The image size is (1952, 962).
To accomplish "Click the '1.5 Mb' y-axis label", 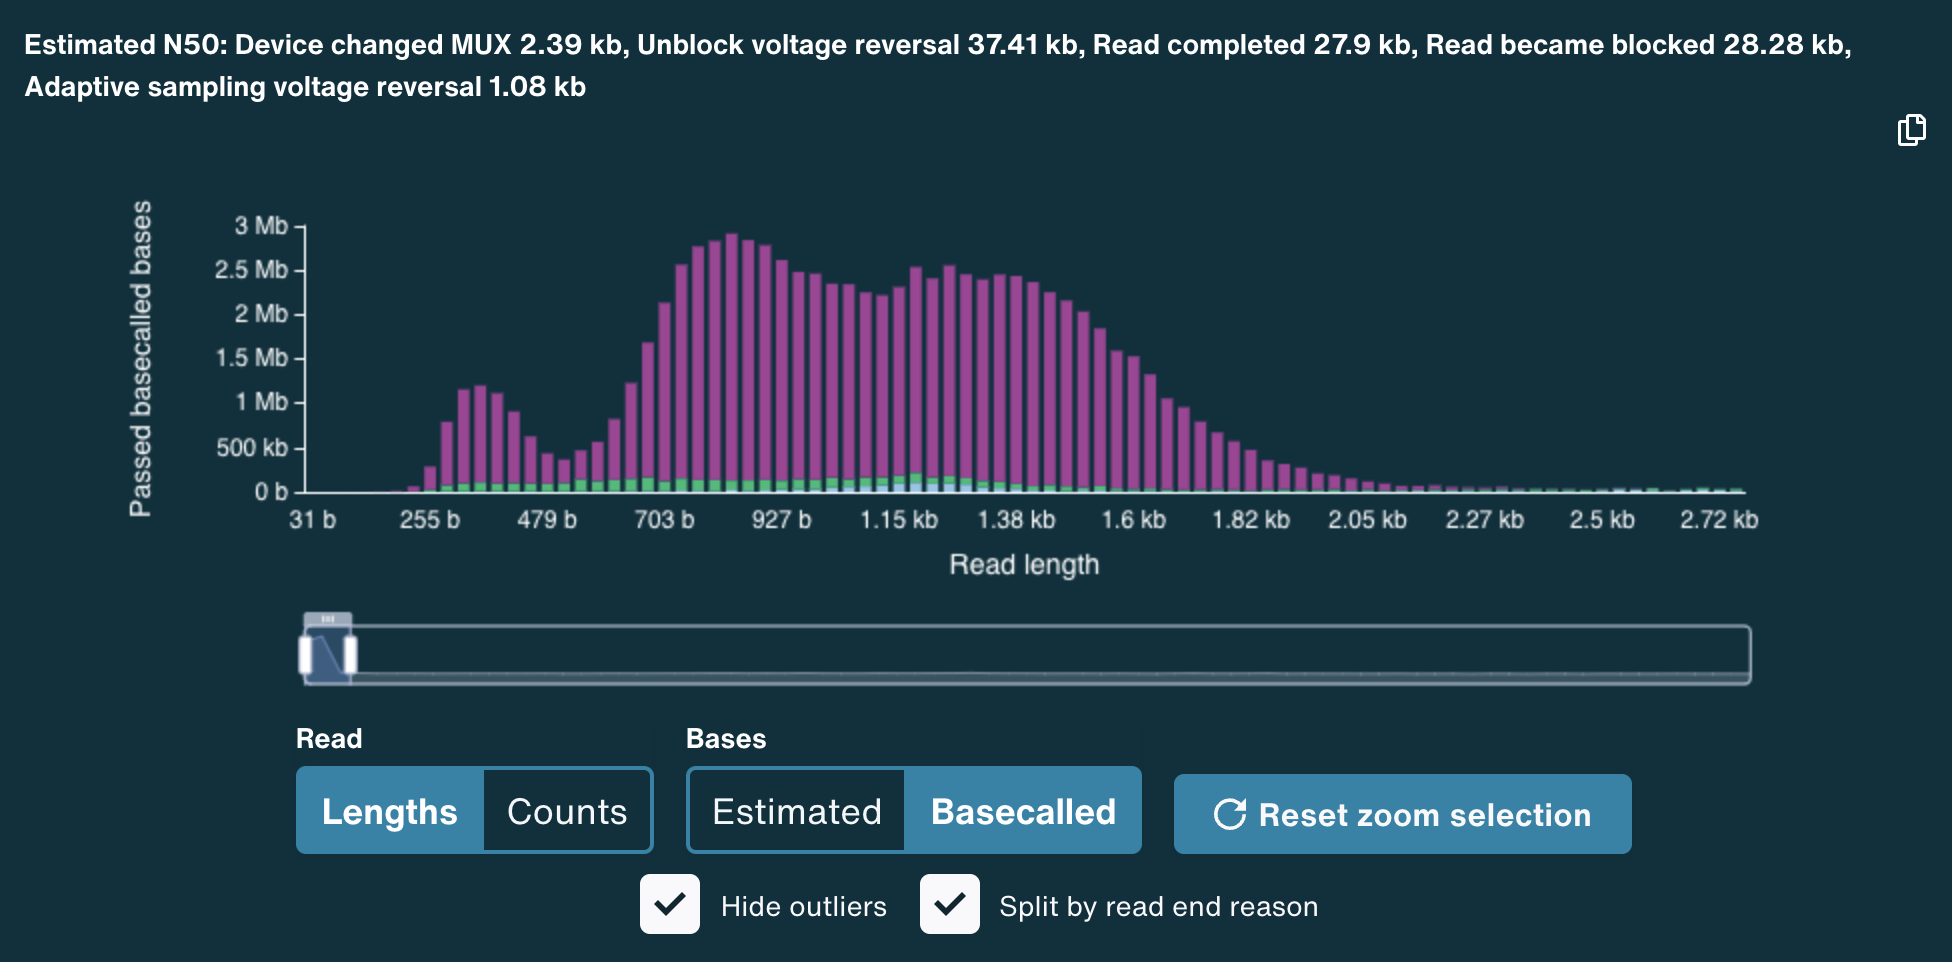I will tap(252, 358).
